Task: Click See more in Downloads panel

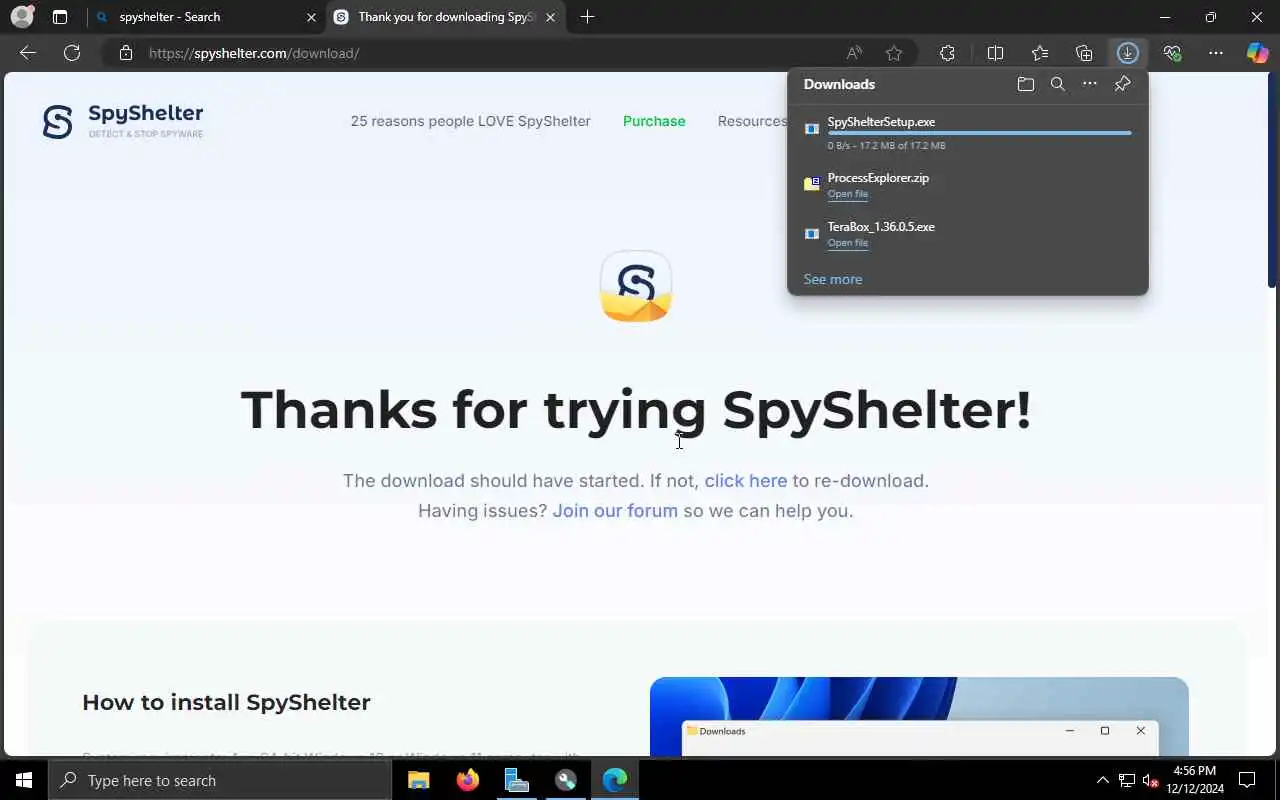Action: (833, 279)
